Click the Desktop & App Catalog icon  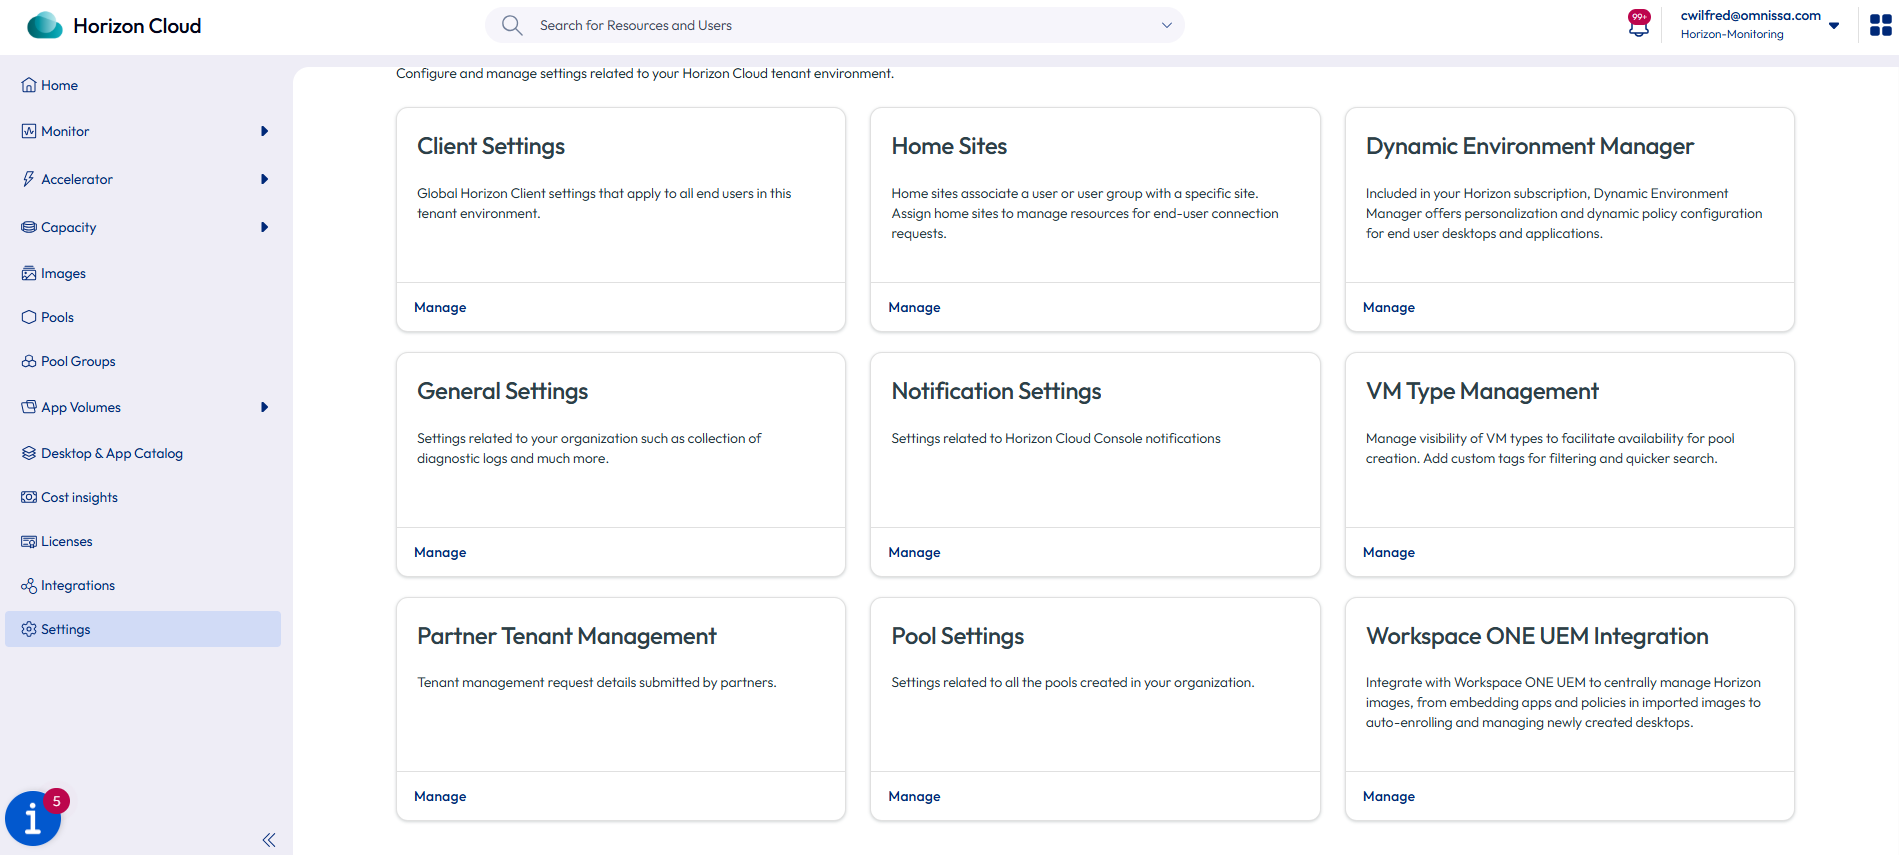tap(29, 453)
